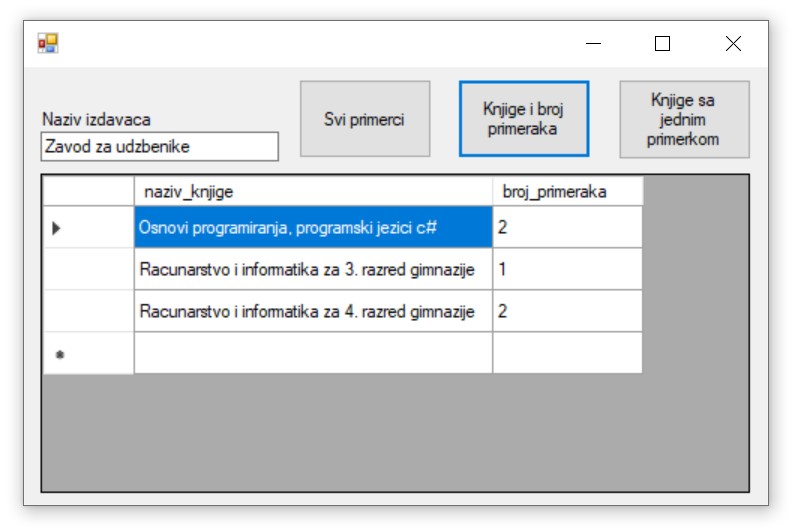Viewport: 793px width, 531px height.
Task: Maximize the application window
Action: pos(662,43)
